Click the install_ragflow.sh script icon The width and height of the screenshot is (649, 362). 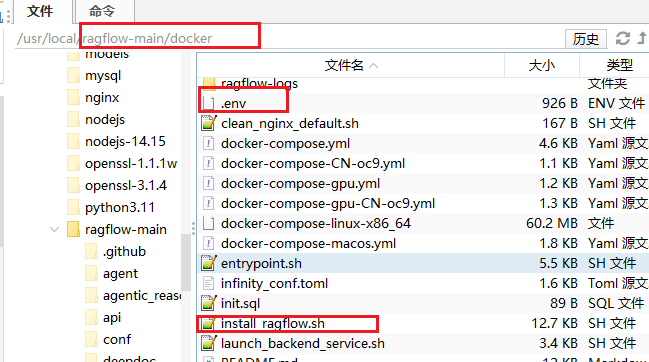pos(209,323)
